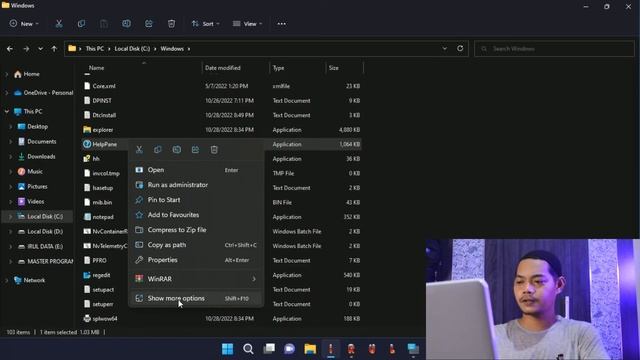The height and width of the screenshot is (360, 640).
Task: Expand the Network tree node
Action: (7, 280)
